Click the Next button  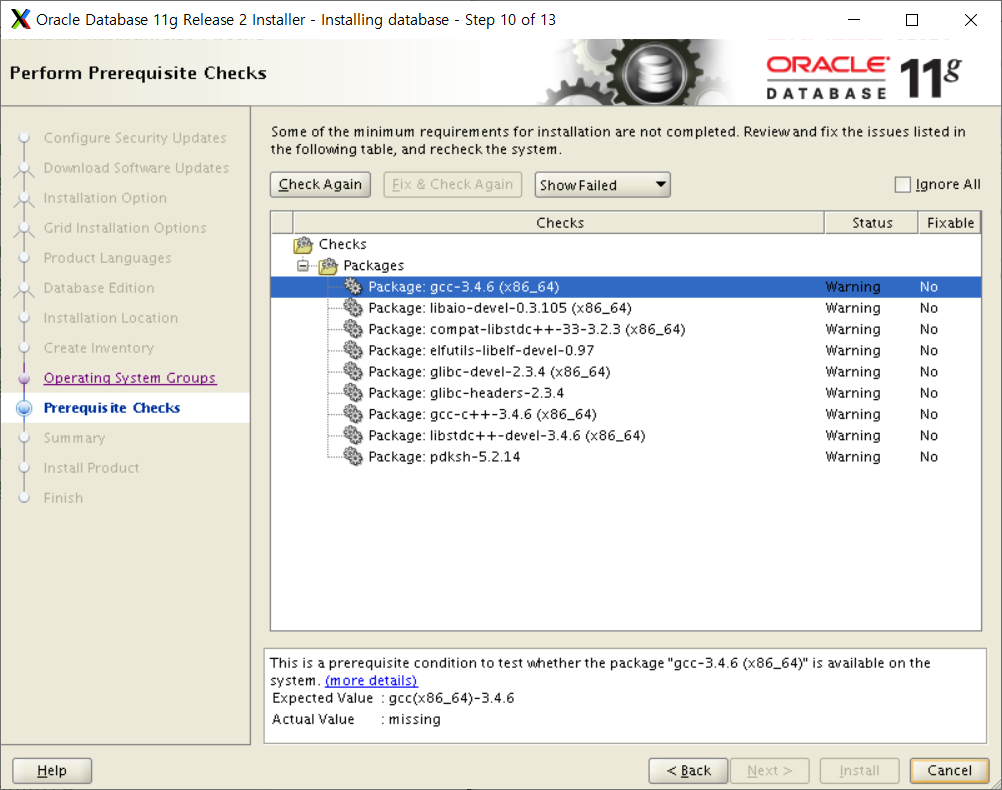(x=769, y=770)
